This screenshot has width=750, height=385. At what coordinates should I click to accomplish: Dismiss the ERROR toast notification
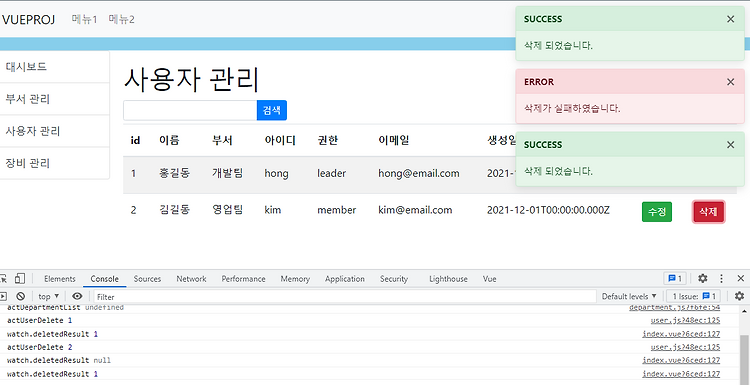pyautogui.click(x=730, y=82)
